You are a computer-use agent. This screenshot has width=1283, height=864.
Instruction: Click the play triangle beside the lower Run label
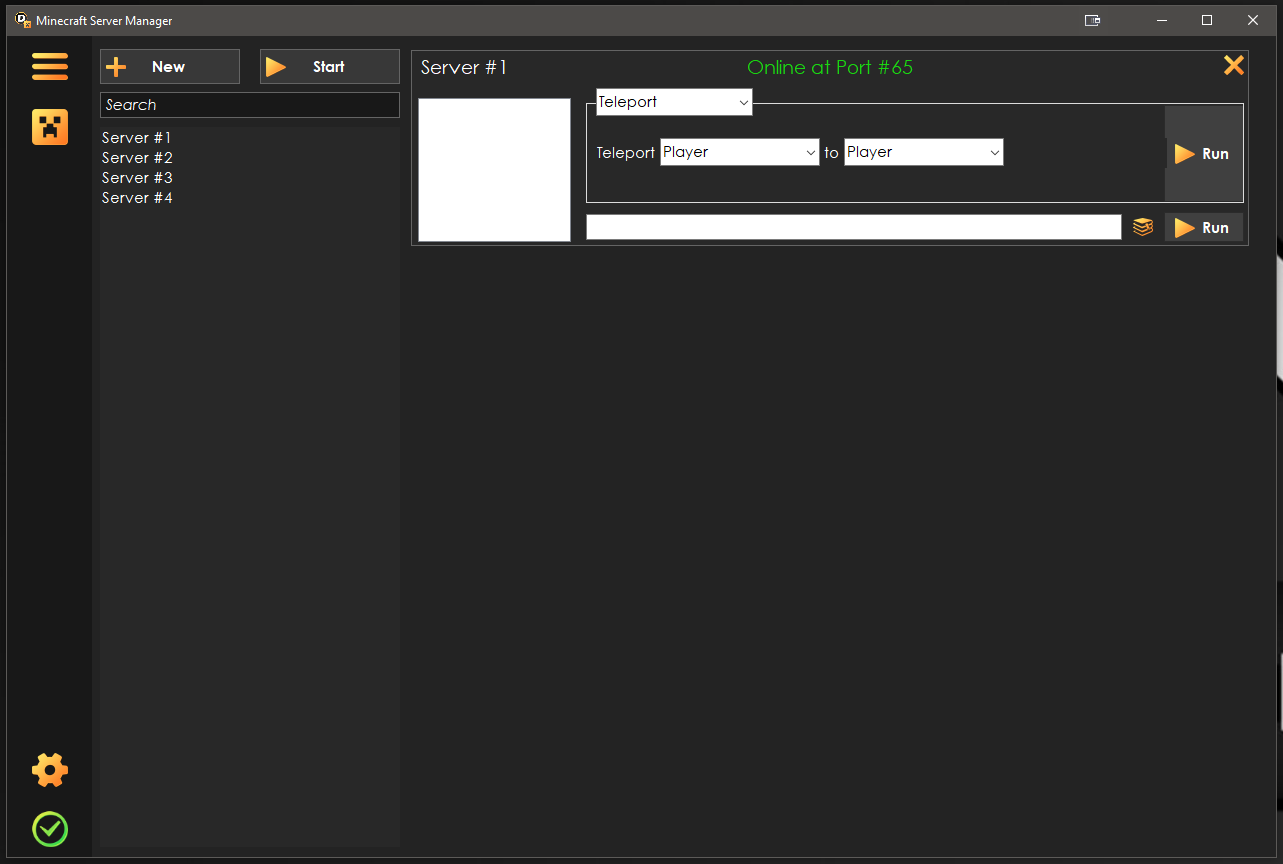[x=1183, y=227]
